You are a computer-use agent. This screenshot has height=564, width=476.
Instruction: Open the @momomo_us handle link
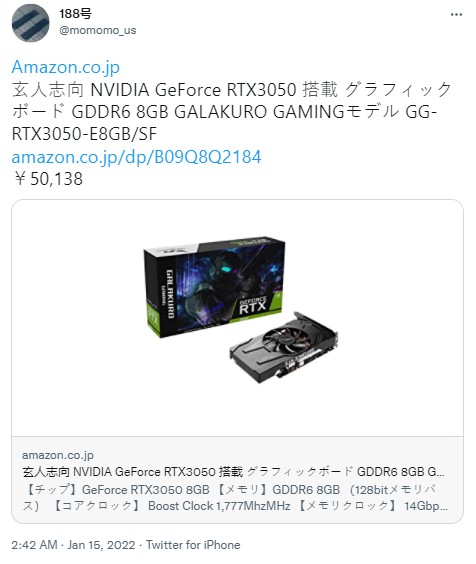pos(98,30)
